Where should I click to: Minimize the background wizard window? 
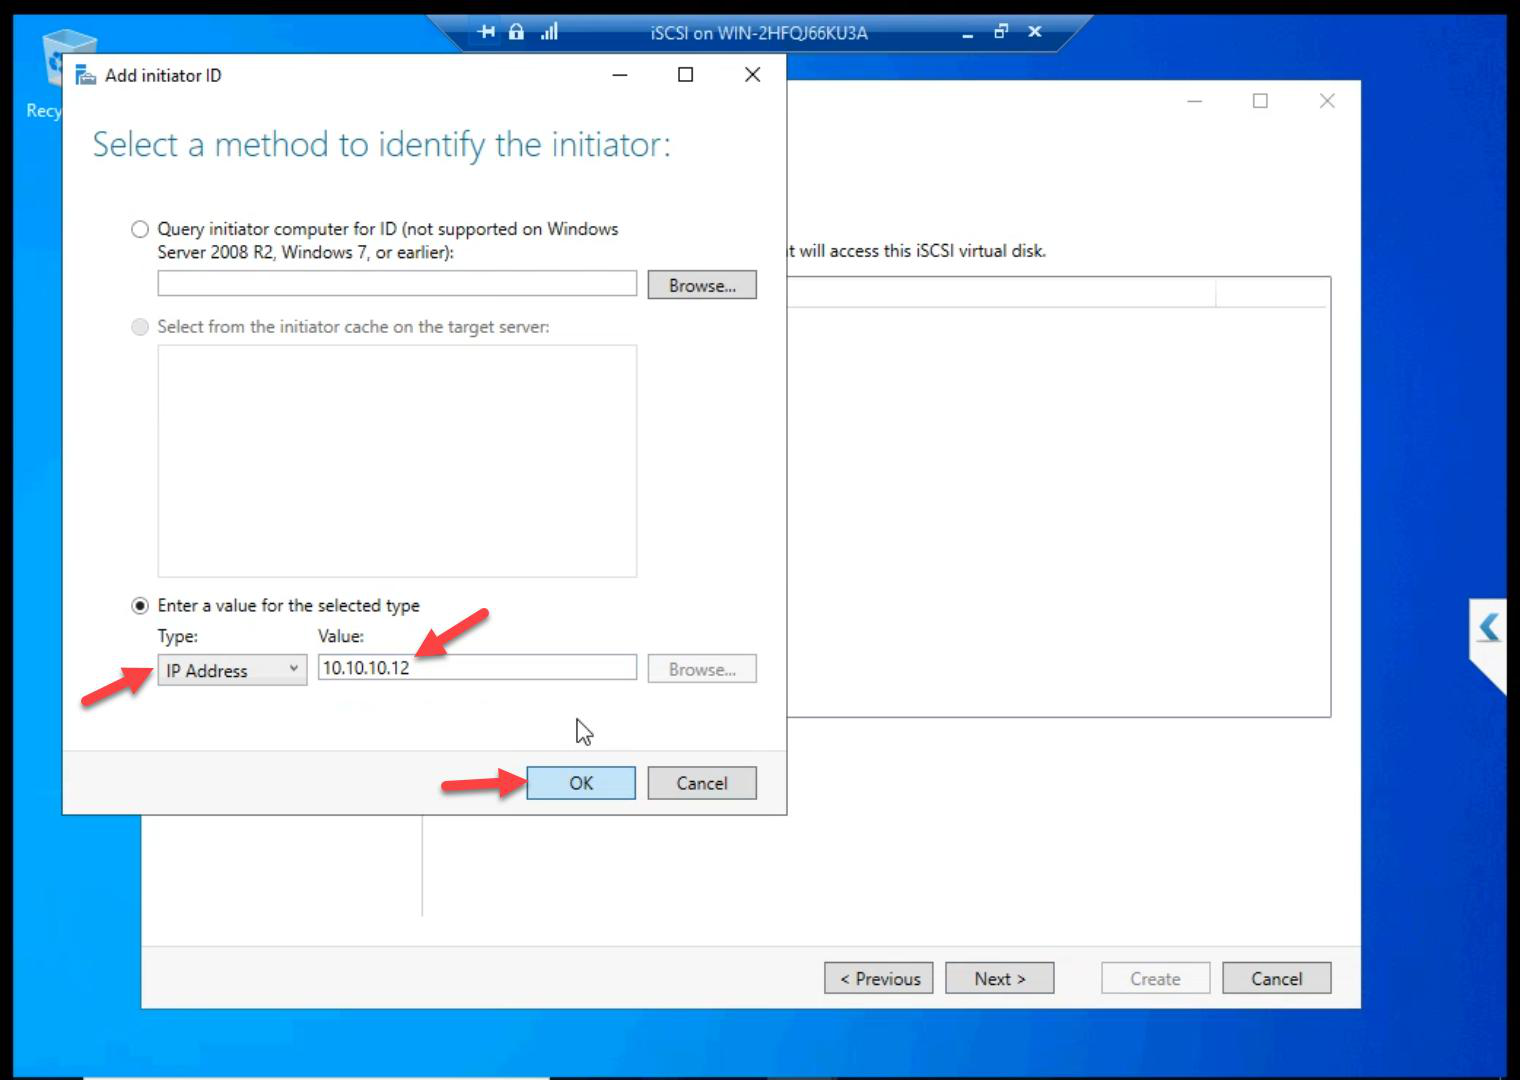coord(1194,101)
